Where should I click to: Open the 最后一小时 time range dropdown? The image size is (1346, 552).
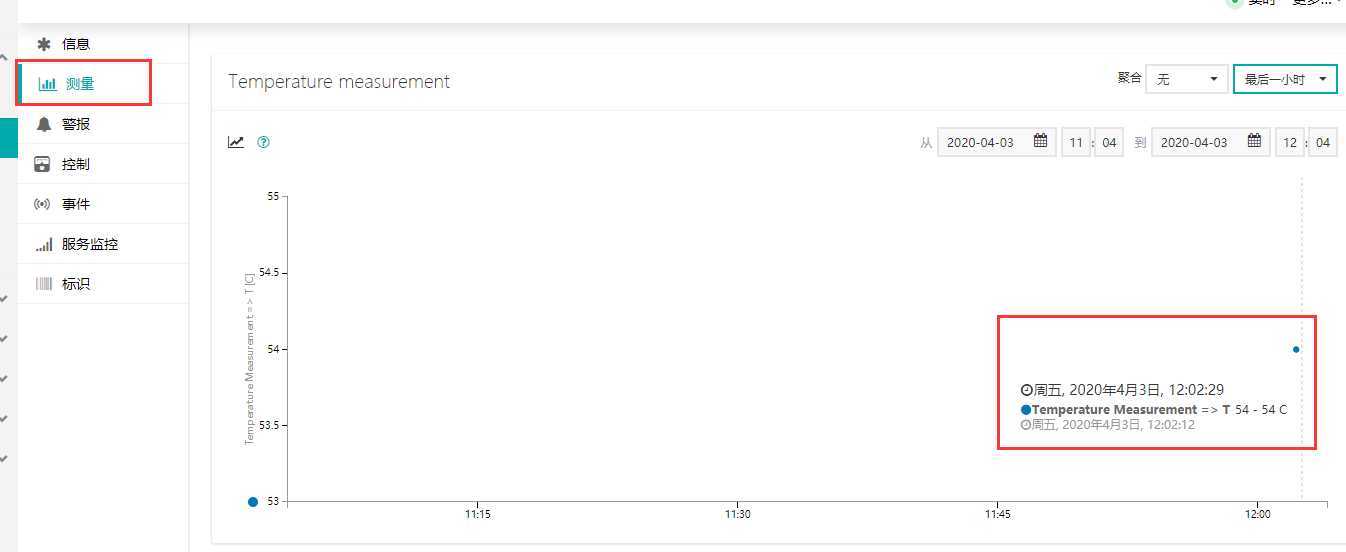pos(1285,79)
